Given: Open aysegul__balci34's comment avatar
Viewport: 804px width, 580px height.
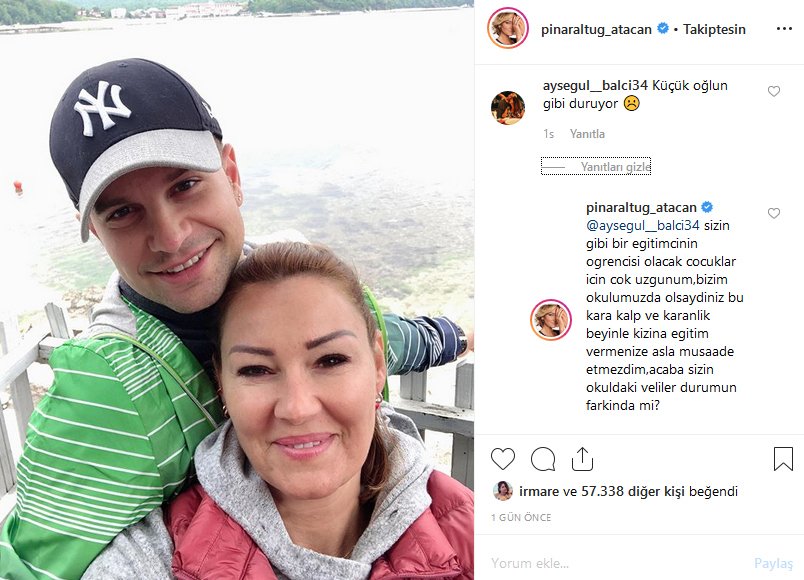Looking at the screenshot, I should [508, 108].
